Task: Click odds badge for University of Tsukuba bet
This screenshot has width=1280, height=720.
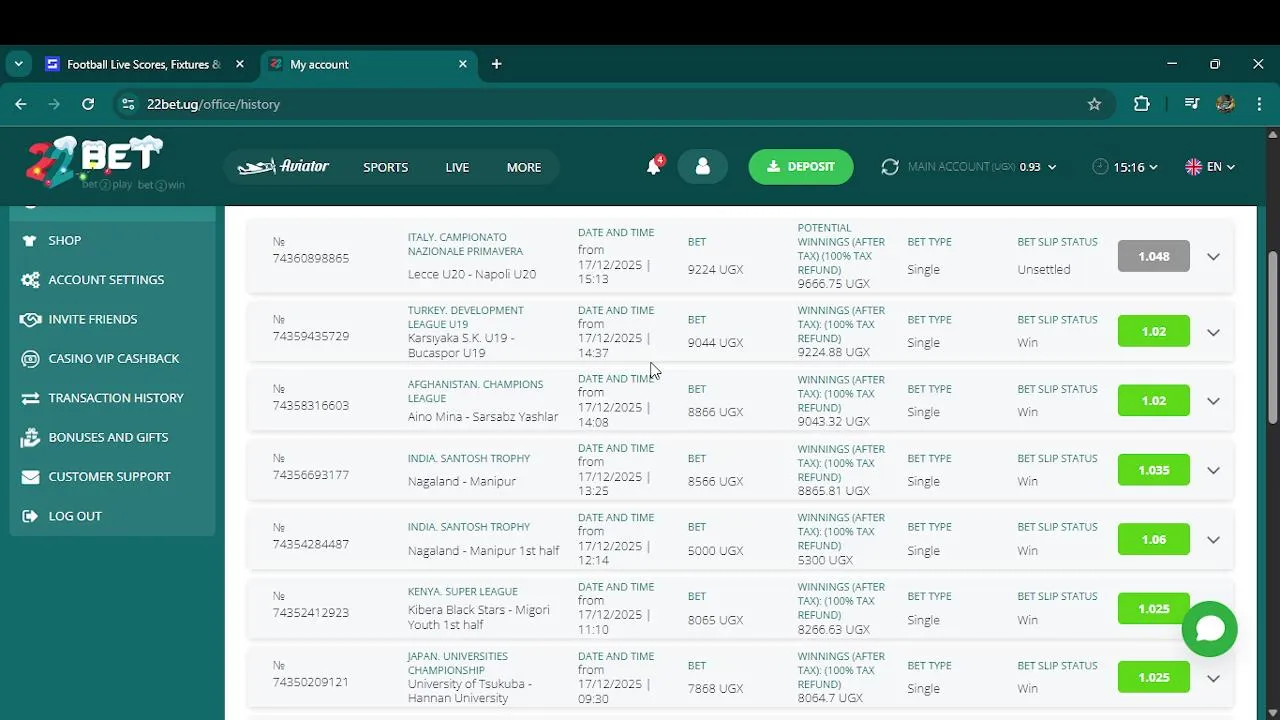Action: (x=1153, y=677)
